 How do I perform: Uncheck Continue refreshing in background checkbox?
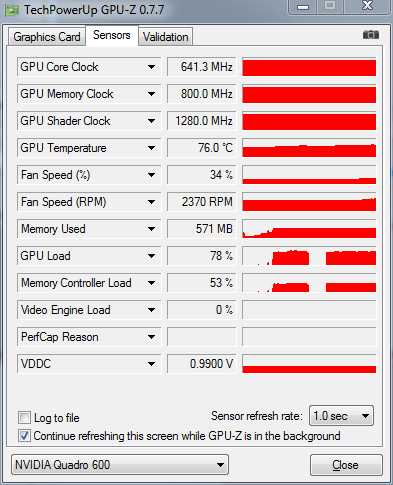24,436
